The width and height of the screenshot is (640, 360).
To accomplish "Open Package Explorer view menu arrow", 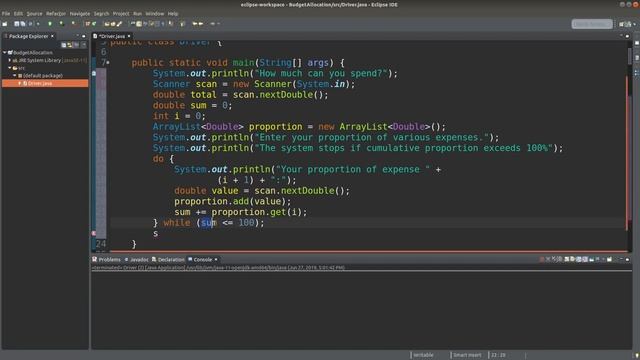I will pyautogui.click(x=84, y=45).
